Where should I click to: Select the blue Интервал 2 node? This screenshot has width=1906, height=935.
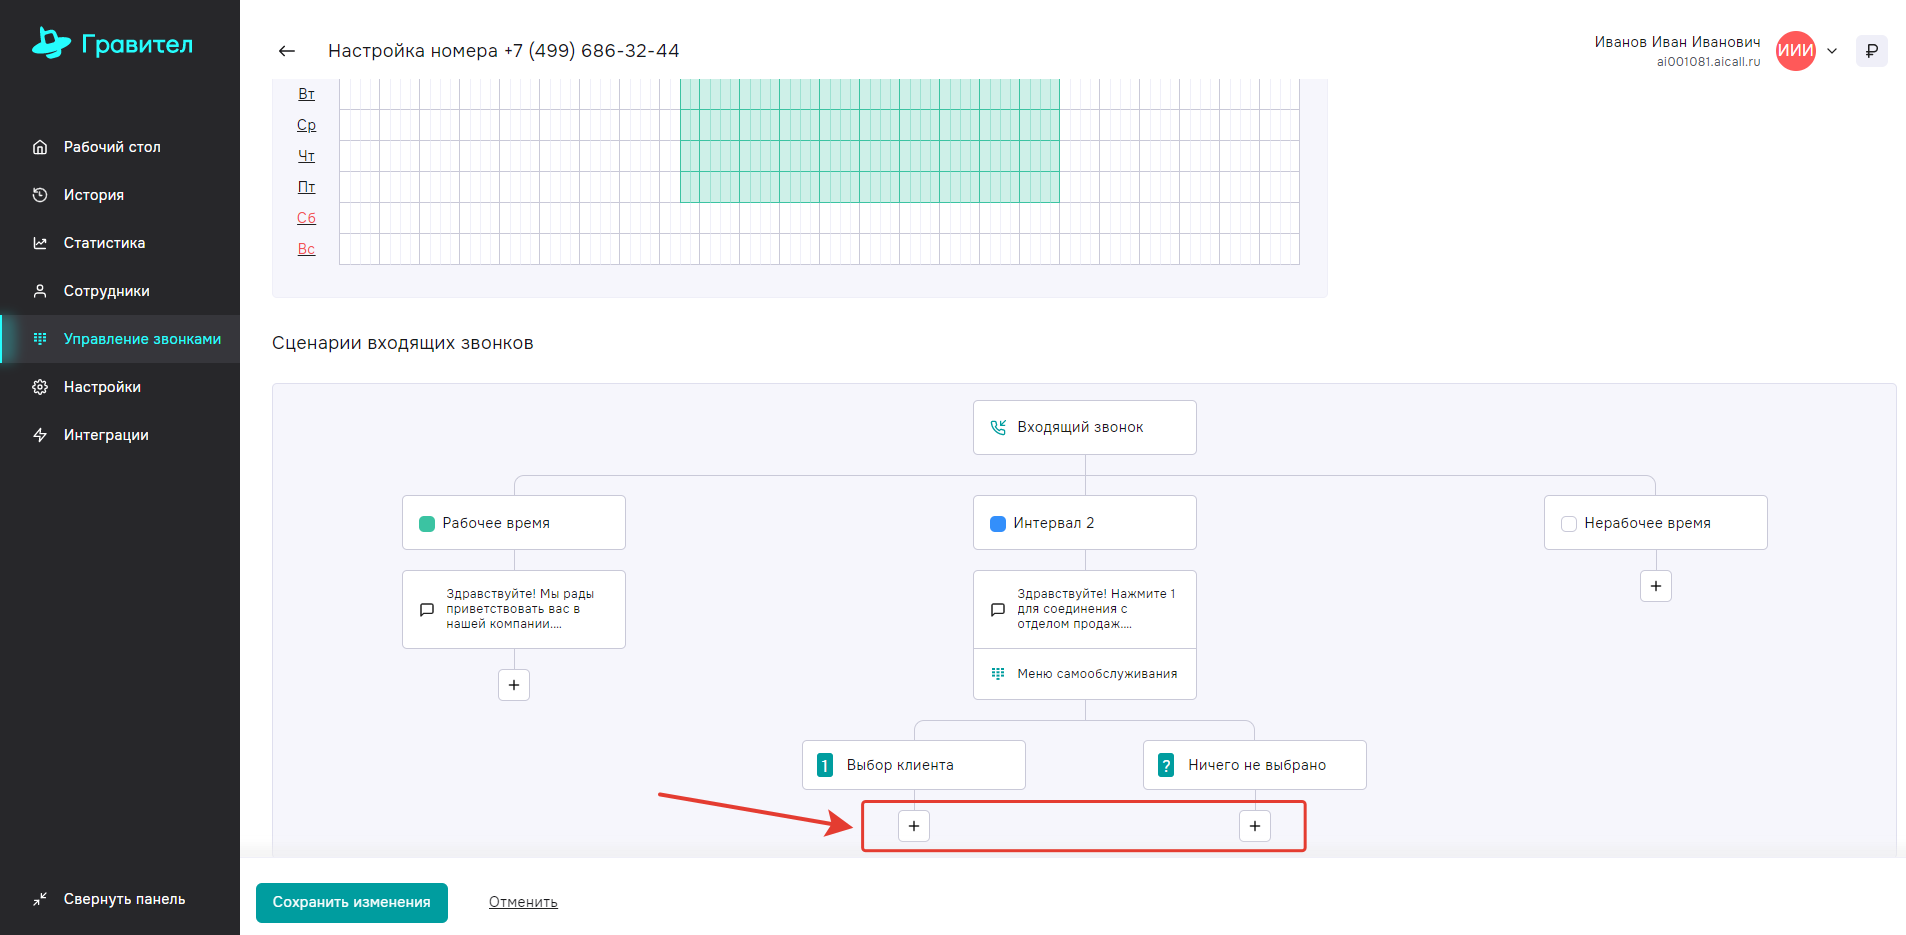1084,523
